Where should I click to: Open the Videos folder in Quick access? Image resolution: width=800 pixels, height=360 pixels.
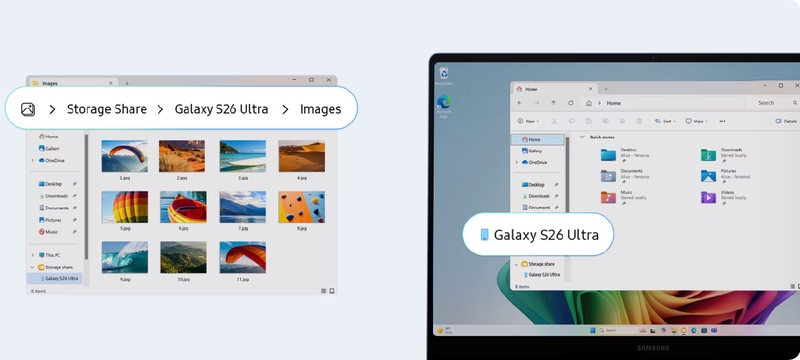(x=723, y=196)
